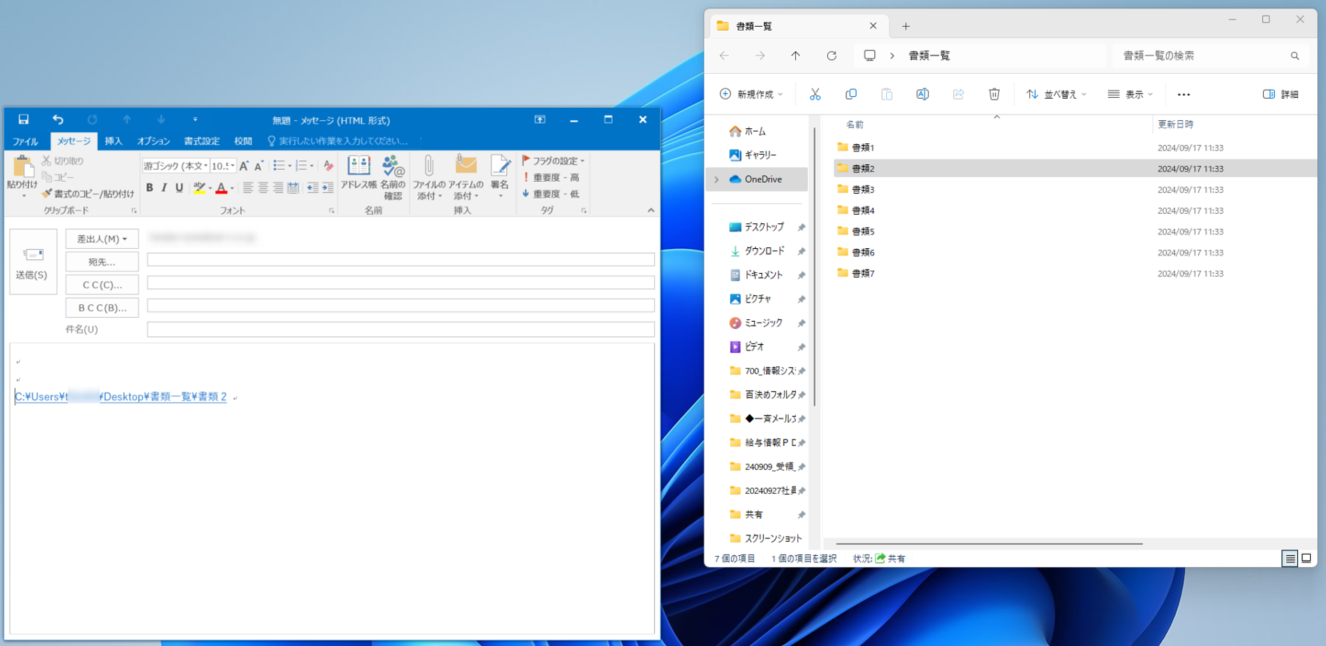
Task: Open the flag settings (フラグの設定) dropdown
Action: (x=554, y=161)
